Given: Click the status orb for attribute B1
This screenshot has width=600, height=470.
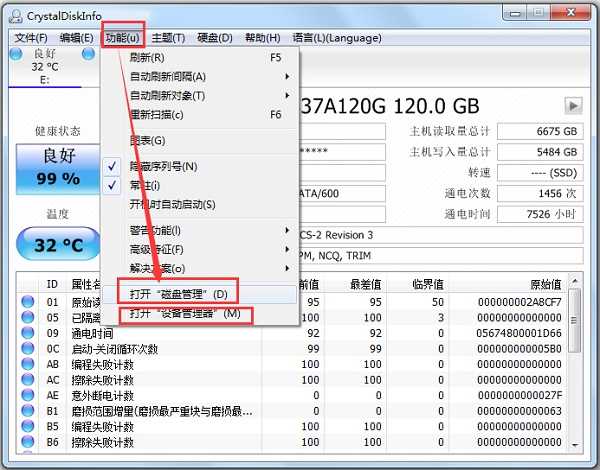Looking at the screenshot, I should click(x=28, y=411).
